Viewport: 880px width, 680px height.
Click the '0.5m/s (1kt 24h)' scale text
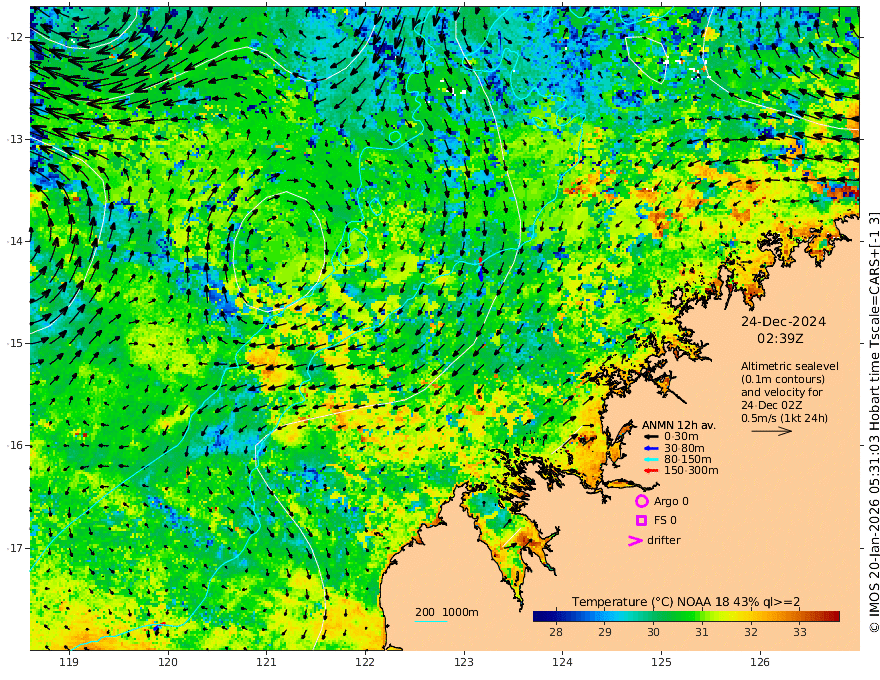click(x=784, y=418)
